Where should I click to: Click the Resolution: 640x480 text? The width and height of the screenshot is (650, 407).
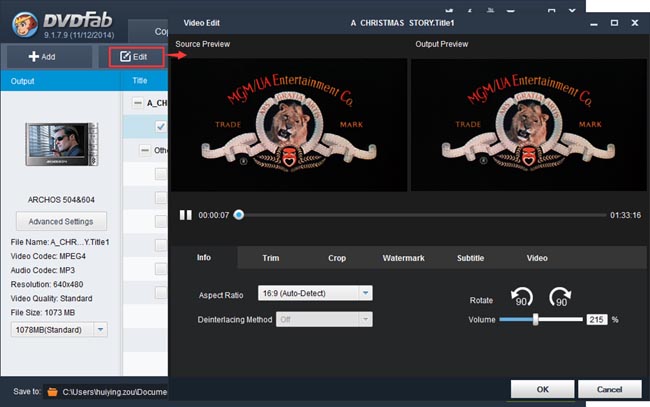pyautogui.click(x=47, y=284)
